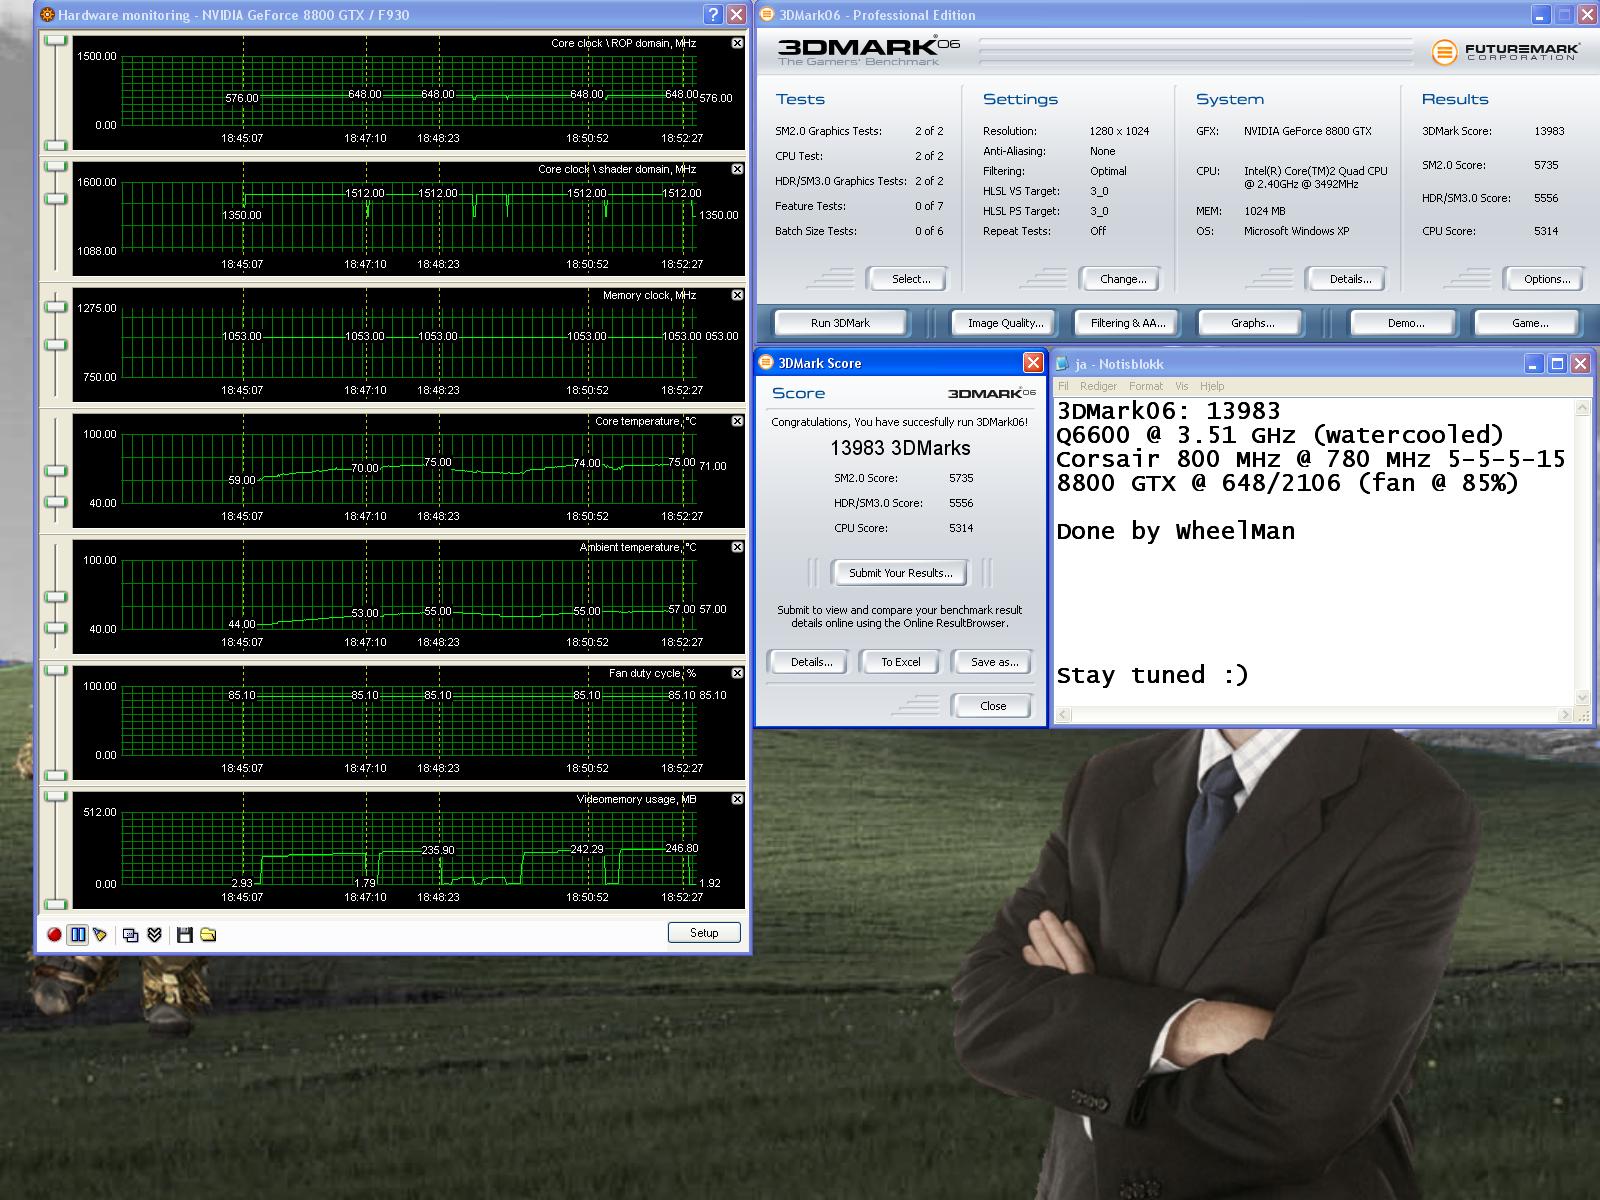Click the 3DMark06 window title icon
The height and width of the screenshot is (1200, 1600).
tap(767, 15)
